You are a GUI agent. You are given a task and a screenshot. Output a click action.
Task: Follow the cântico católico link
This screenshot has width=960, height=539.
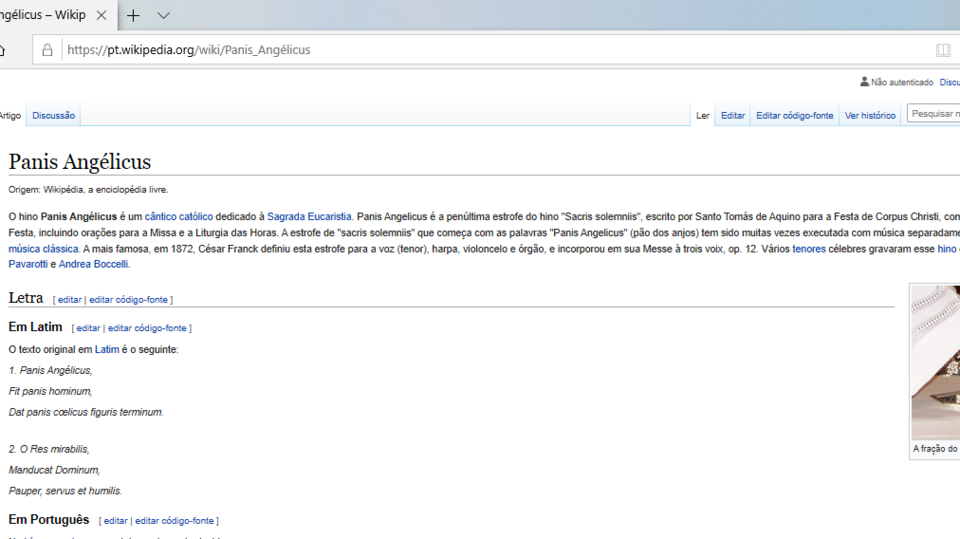click(178, 216)
